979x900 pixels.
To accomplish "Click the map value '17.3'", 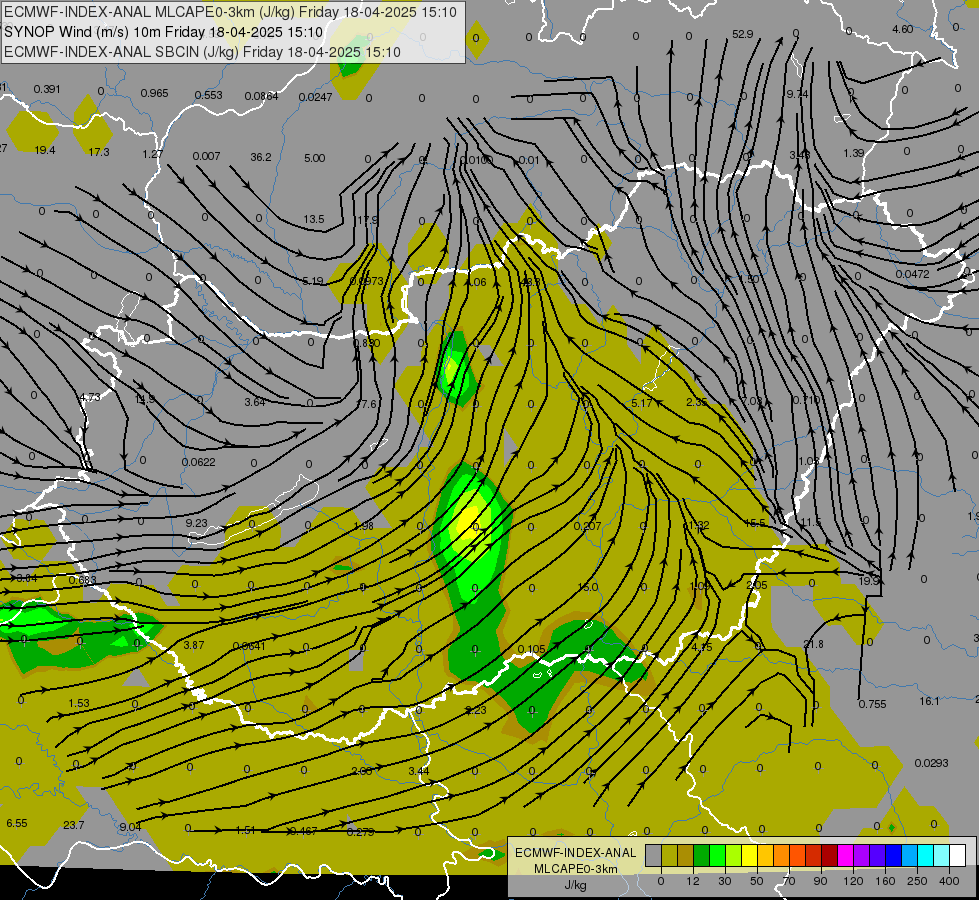I will point(99,152).
